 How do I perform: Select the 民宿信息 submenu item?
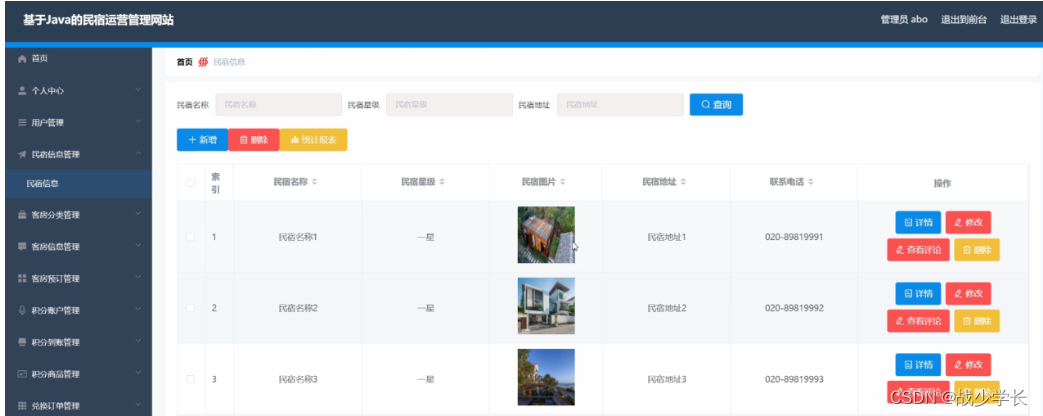pos(78,183)
